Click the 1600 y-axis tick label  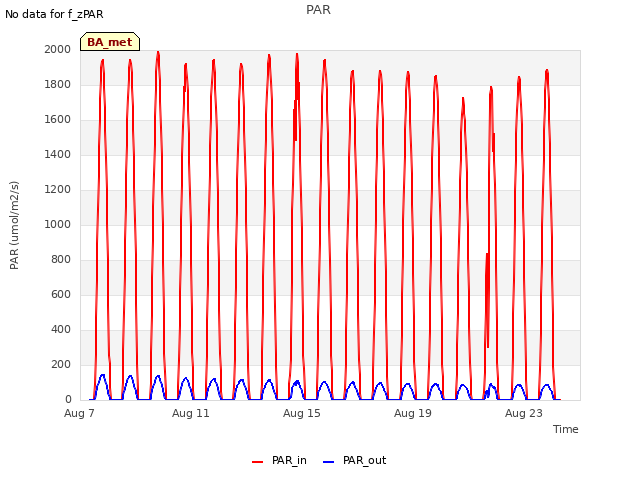[x=58, y=120]
